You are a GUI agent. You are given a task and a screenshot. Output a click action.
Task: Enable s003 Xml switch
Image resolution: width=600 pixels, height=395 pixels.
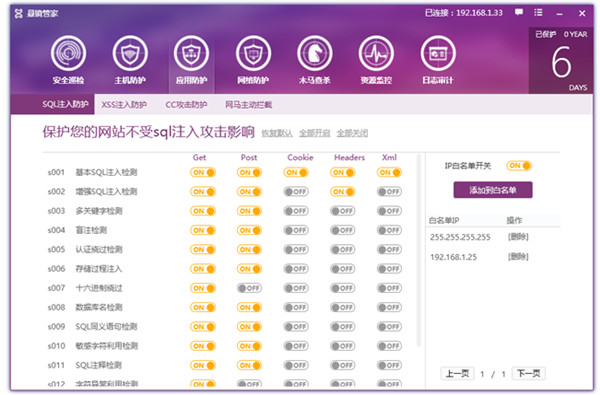(389, 211)
